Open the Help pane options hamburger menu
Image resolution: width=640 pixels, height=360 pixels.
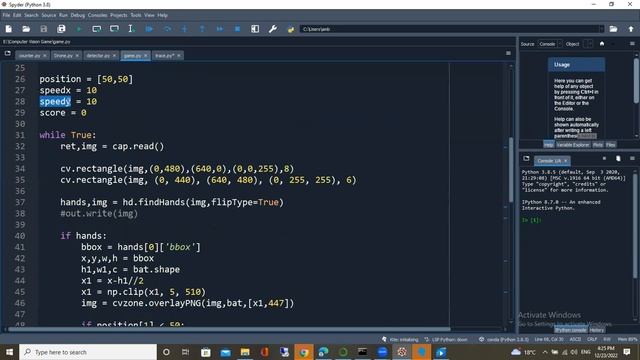coord(632,44)
